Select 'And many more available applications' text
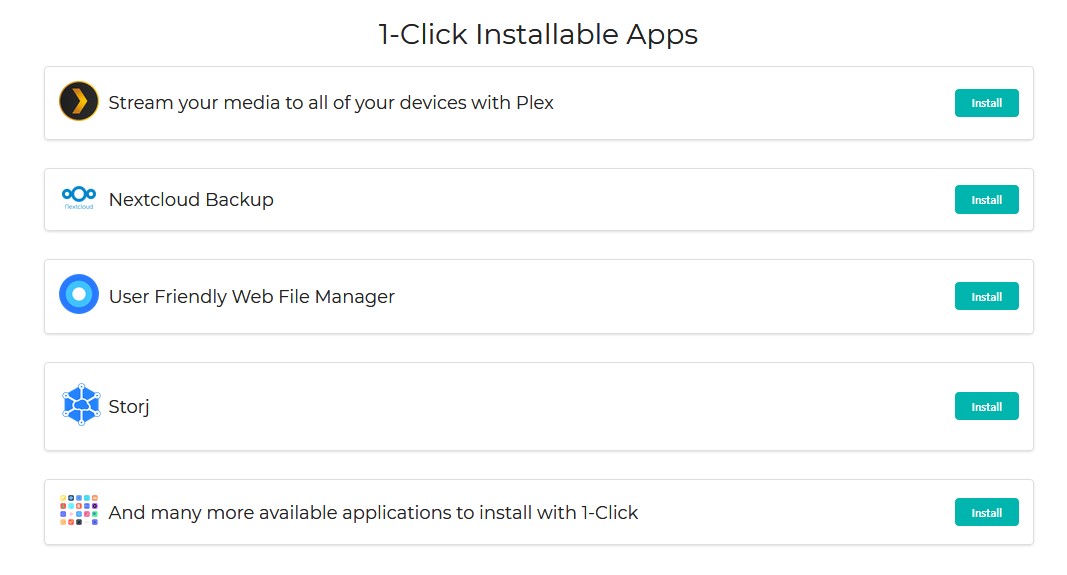The width and height of the screenshot is (1067, 575). click(x=373, y=512)
